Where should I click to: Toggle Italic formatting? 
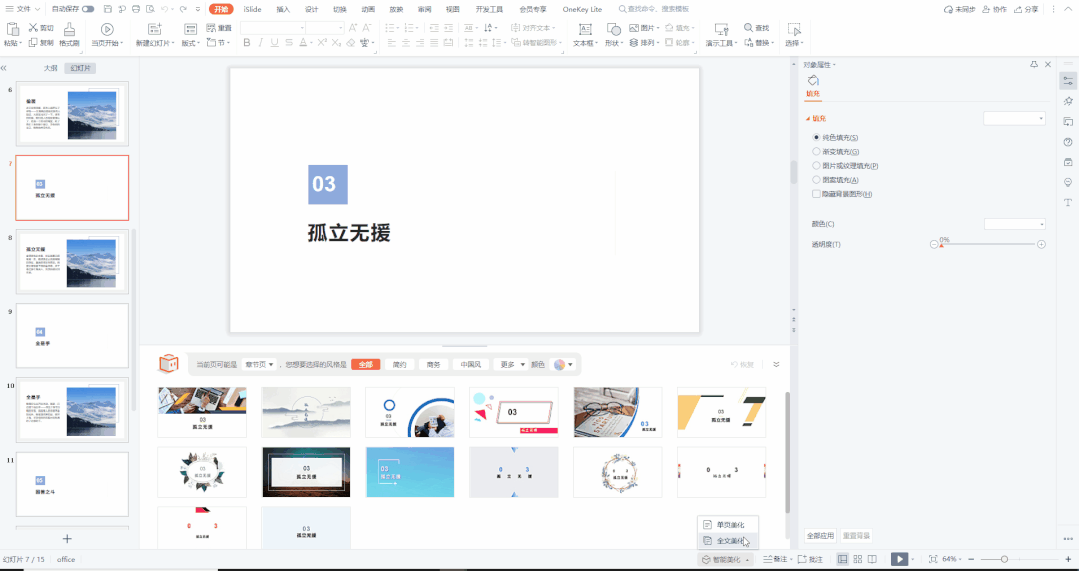coord(261,43)
